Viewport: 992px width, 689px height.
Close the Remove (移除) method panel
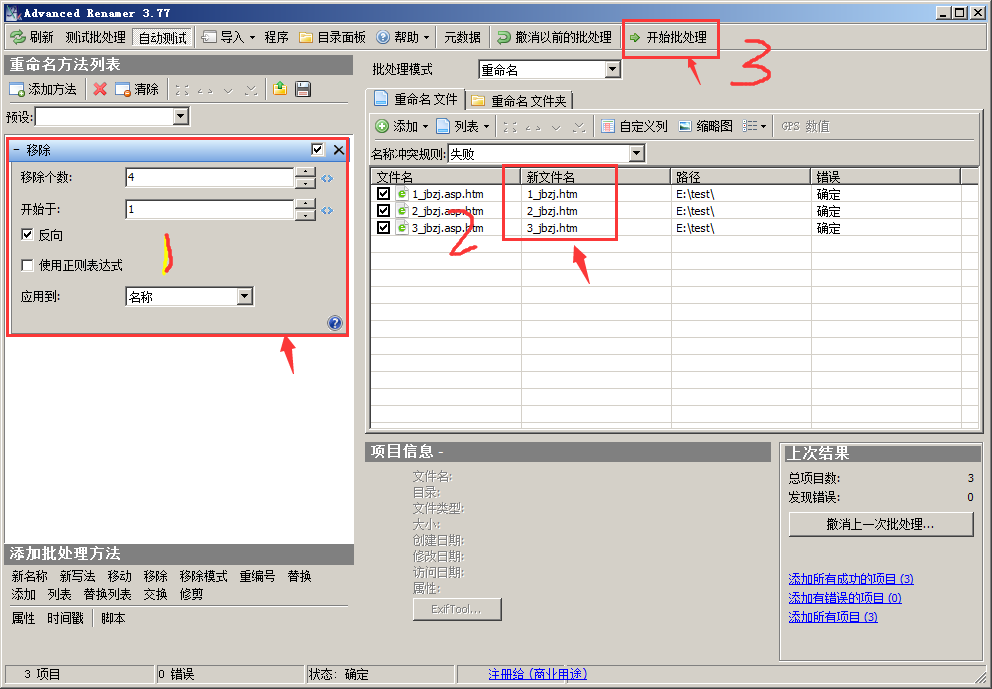click(339, 150)
